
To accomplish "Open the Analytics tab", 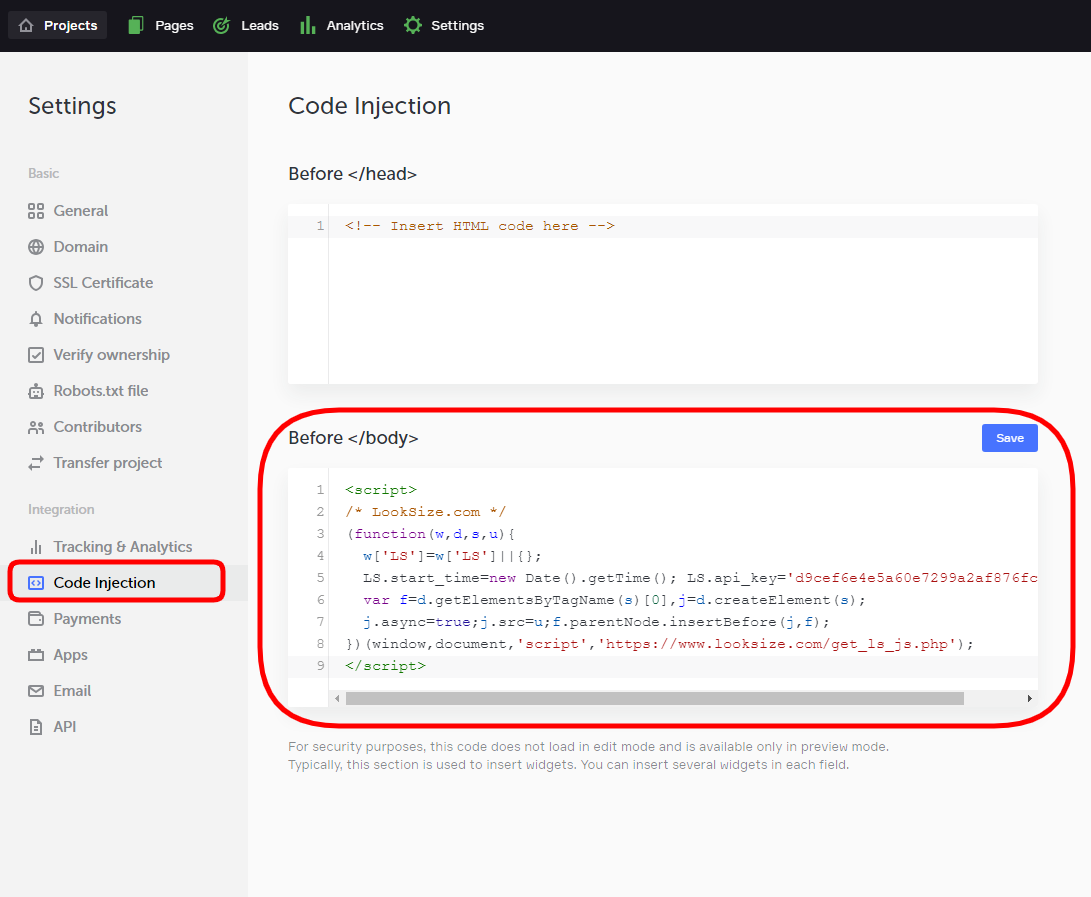I will 342,25.
